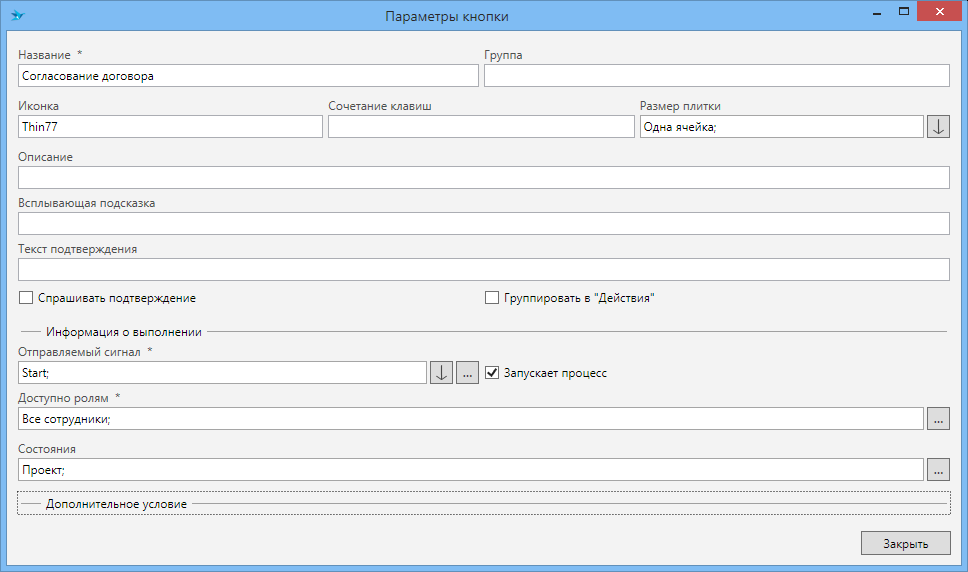Screen dimensions: 968x572
Task: Select the 'Сочетание клавиш' input field
Action: tap(481, 127)
